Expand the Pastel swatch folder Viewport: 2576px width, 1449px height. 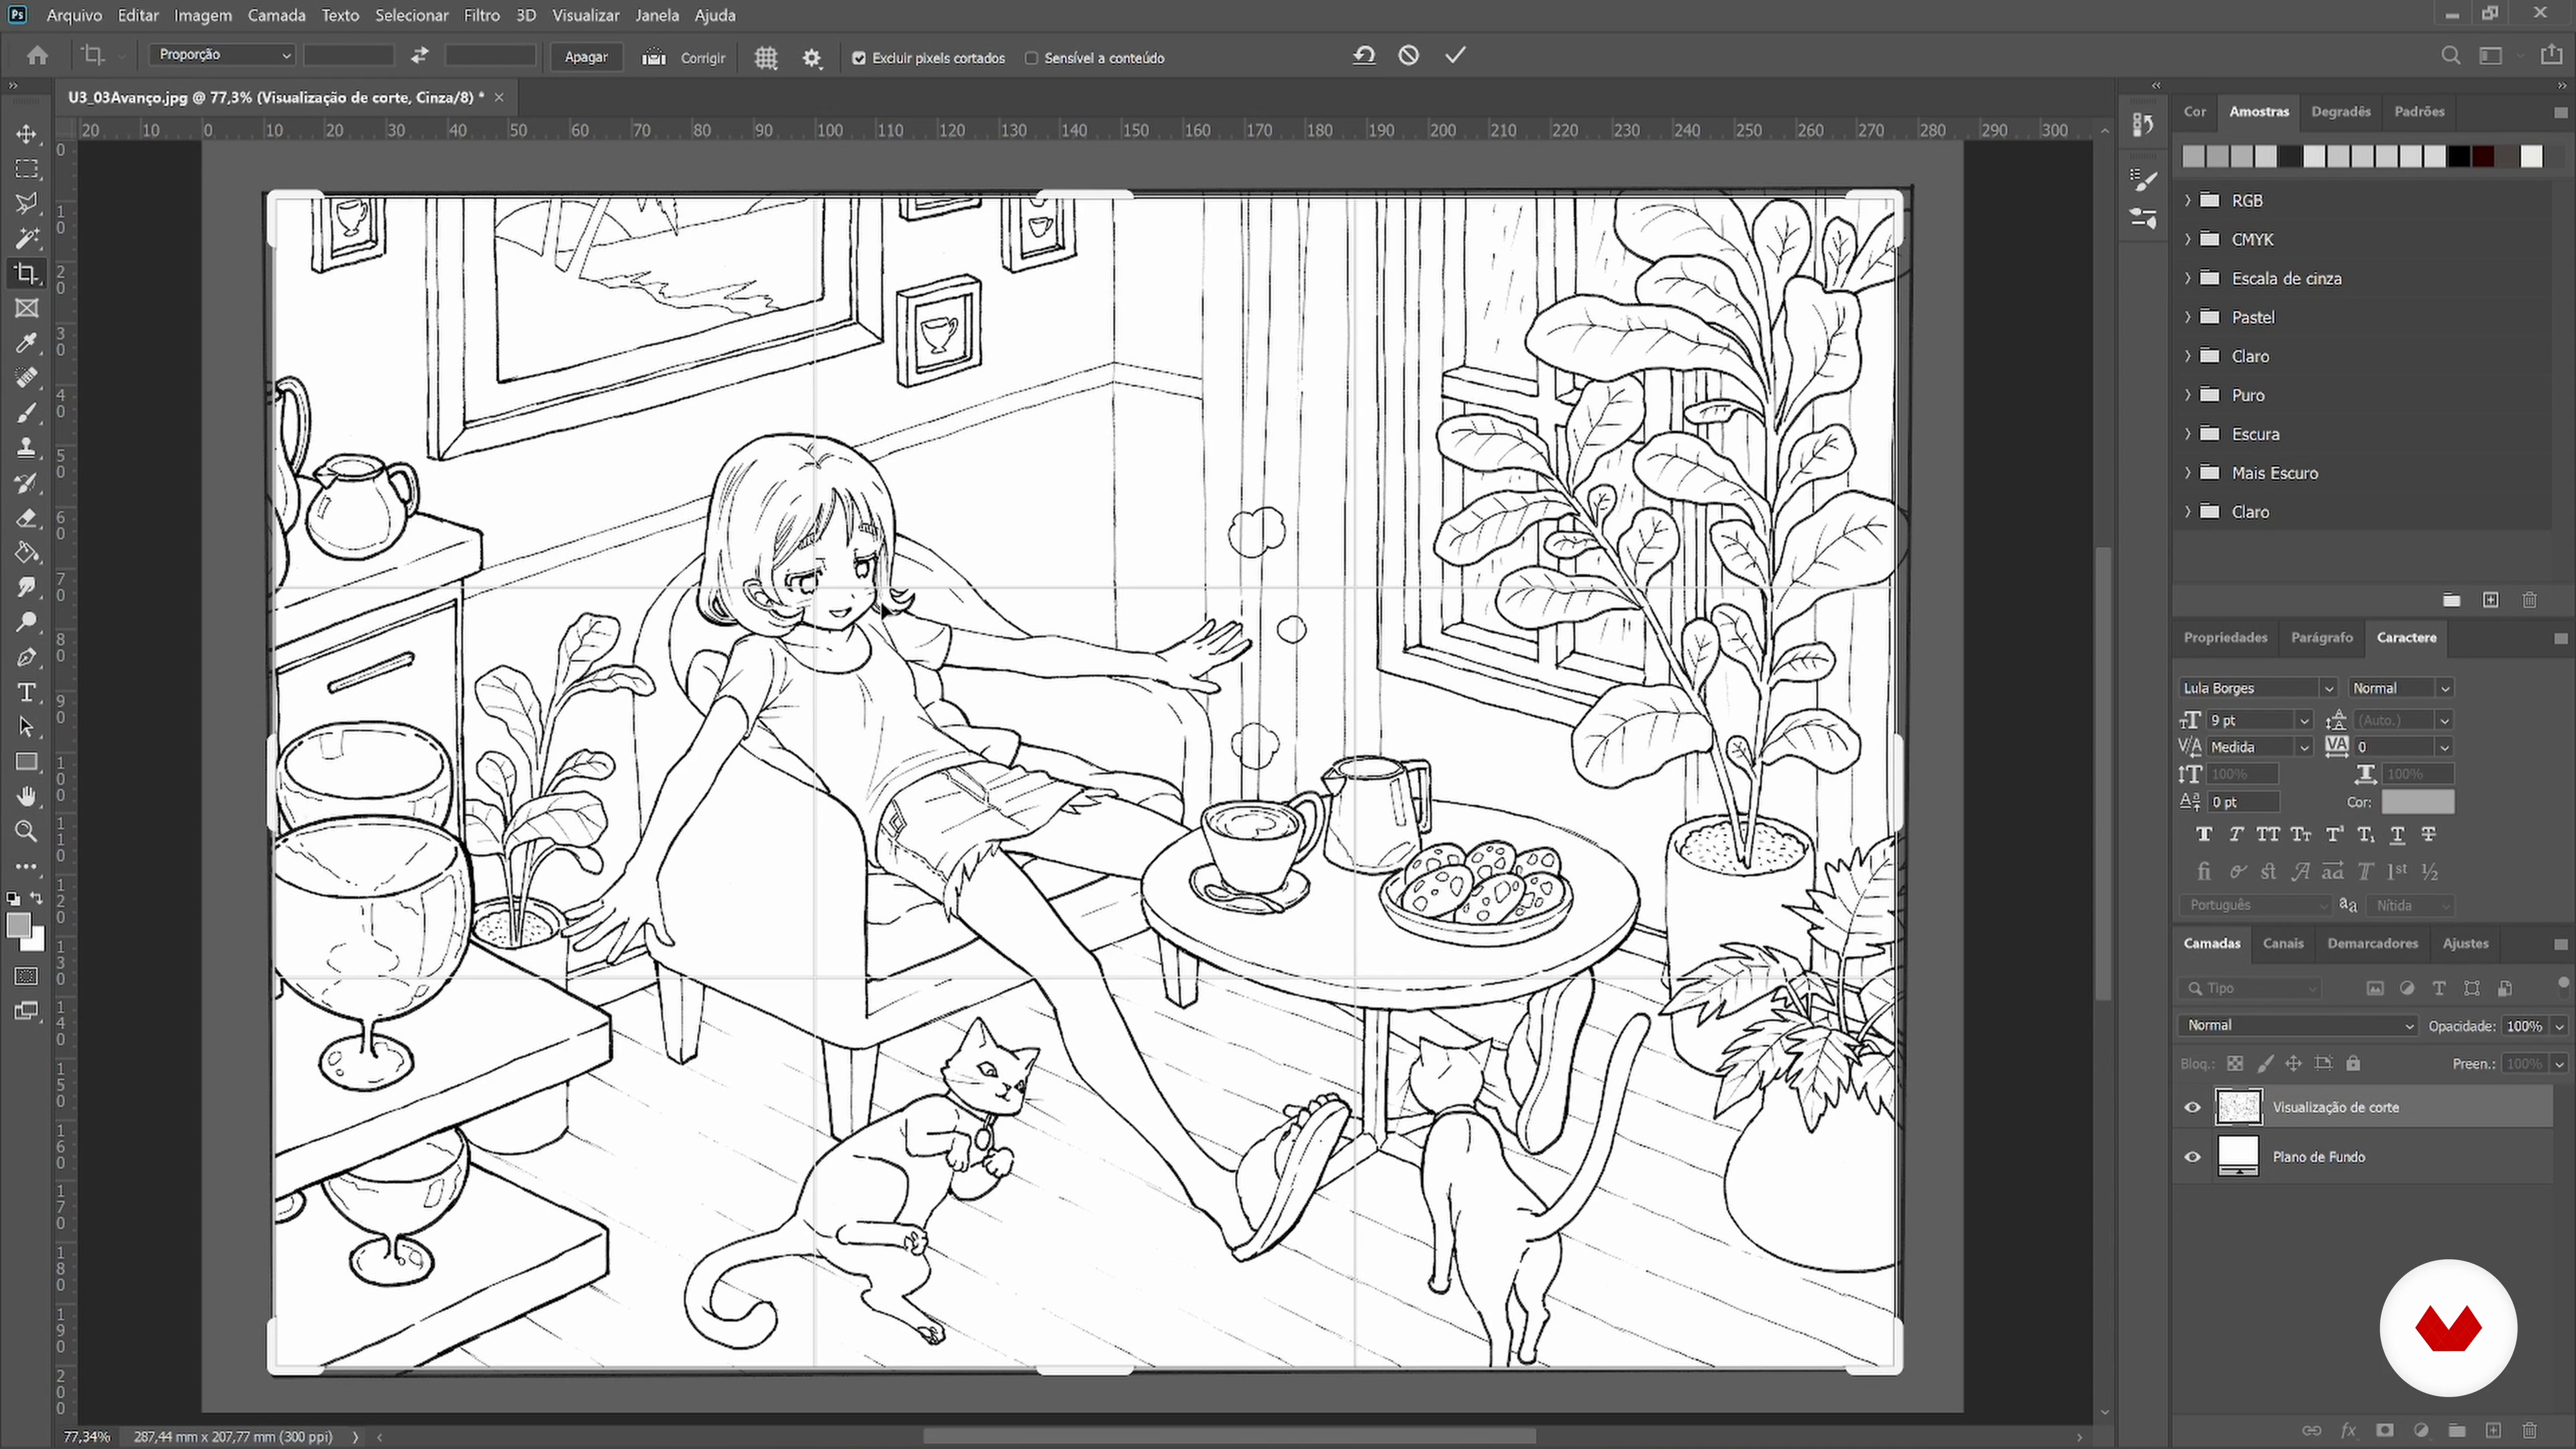pyautogui.click(x=2188, y=317)
